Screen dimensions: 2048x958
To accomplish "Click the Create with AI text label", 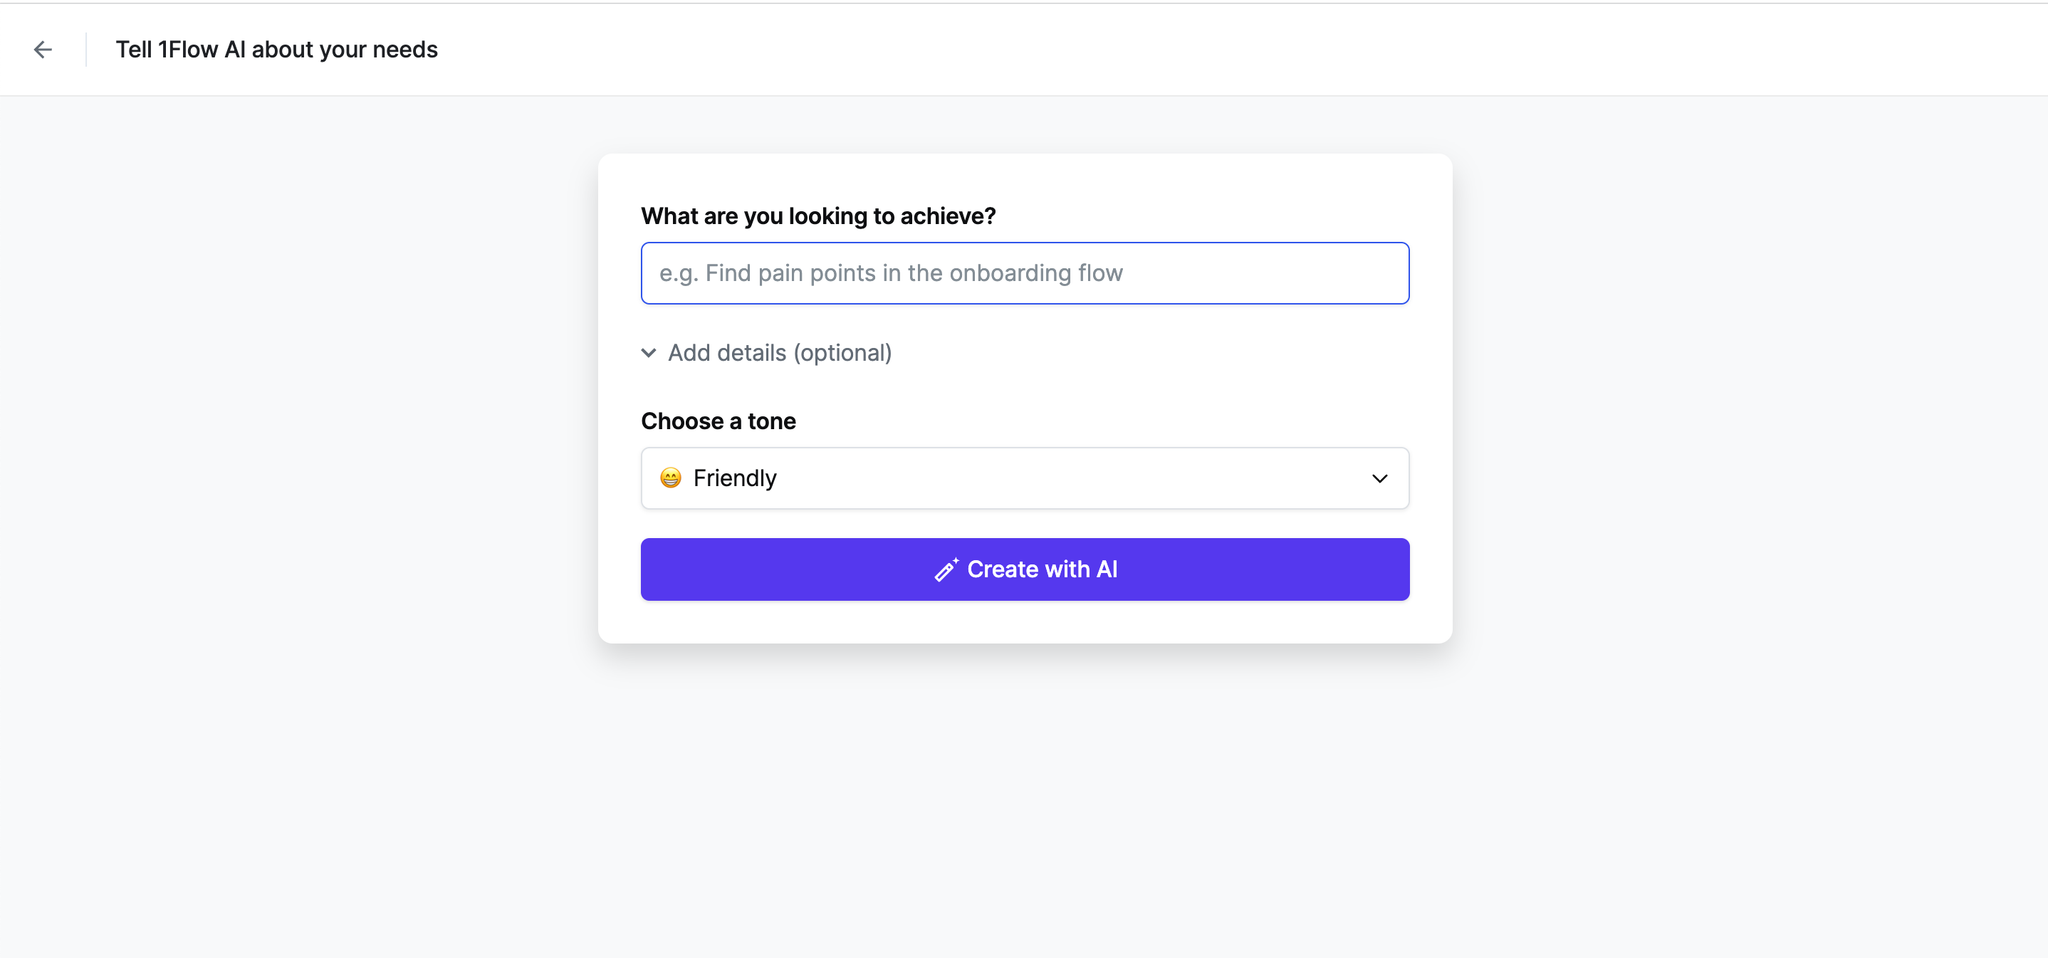I will [x=1042, y=569].
